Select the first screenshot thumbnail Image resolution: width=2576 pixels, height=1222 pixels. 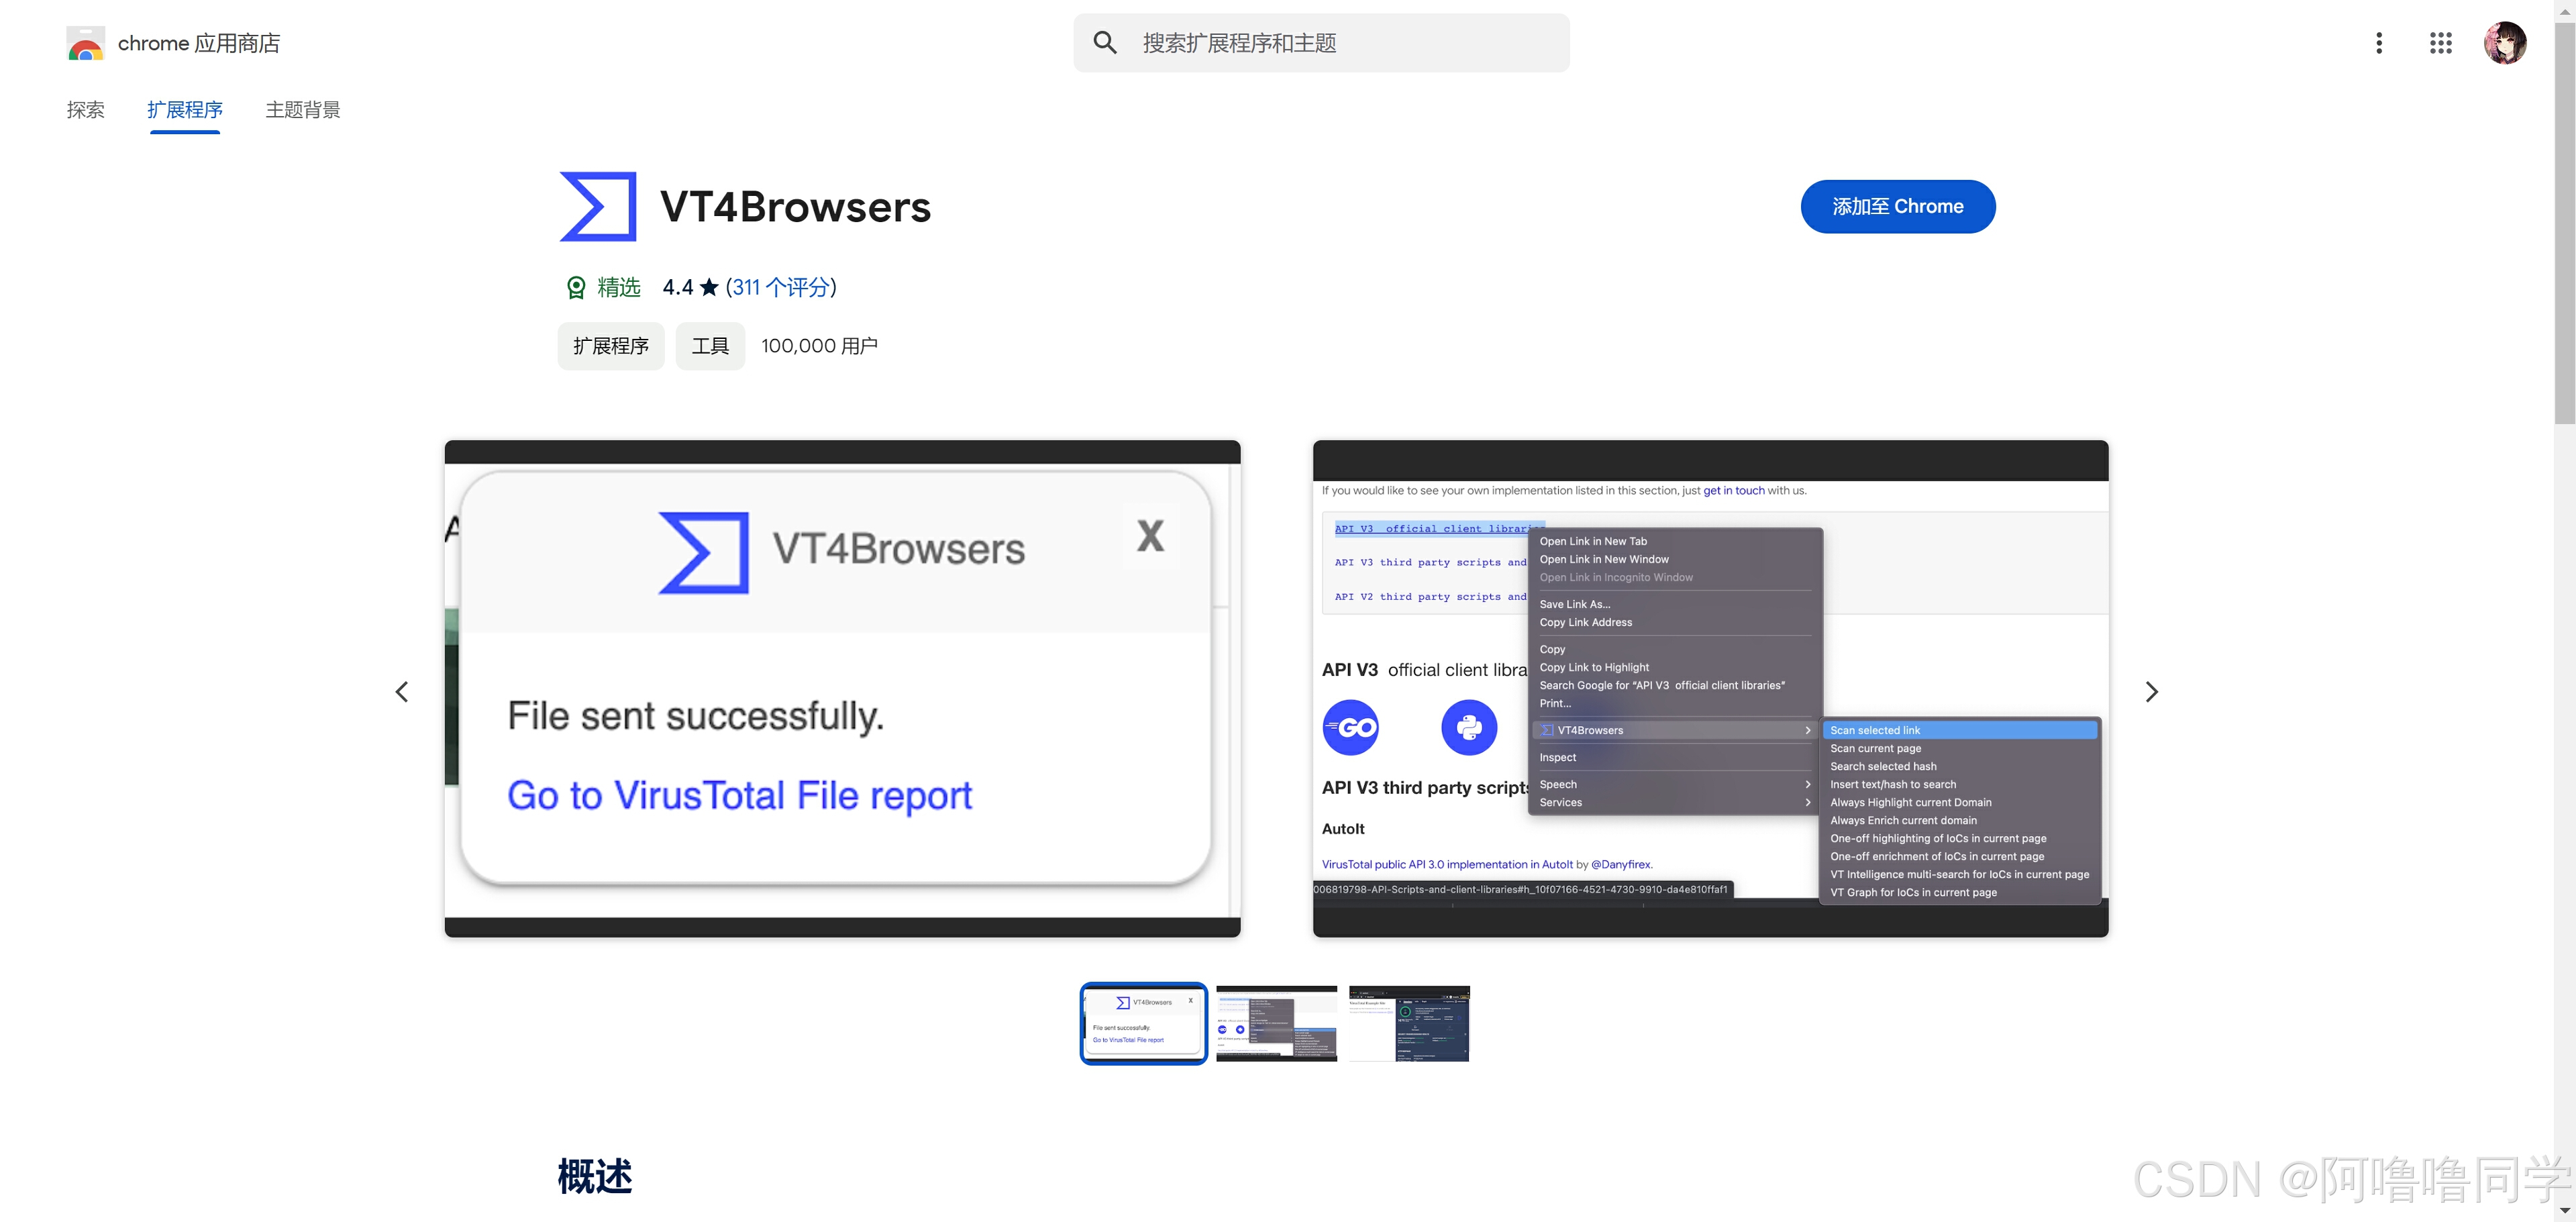[1143, 1023]
